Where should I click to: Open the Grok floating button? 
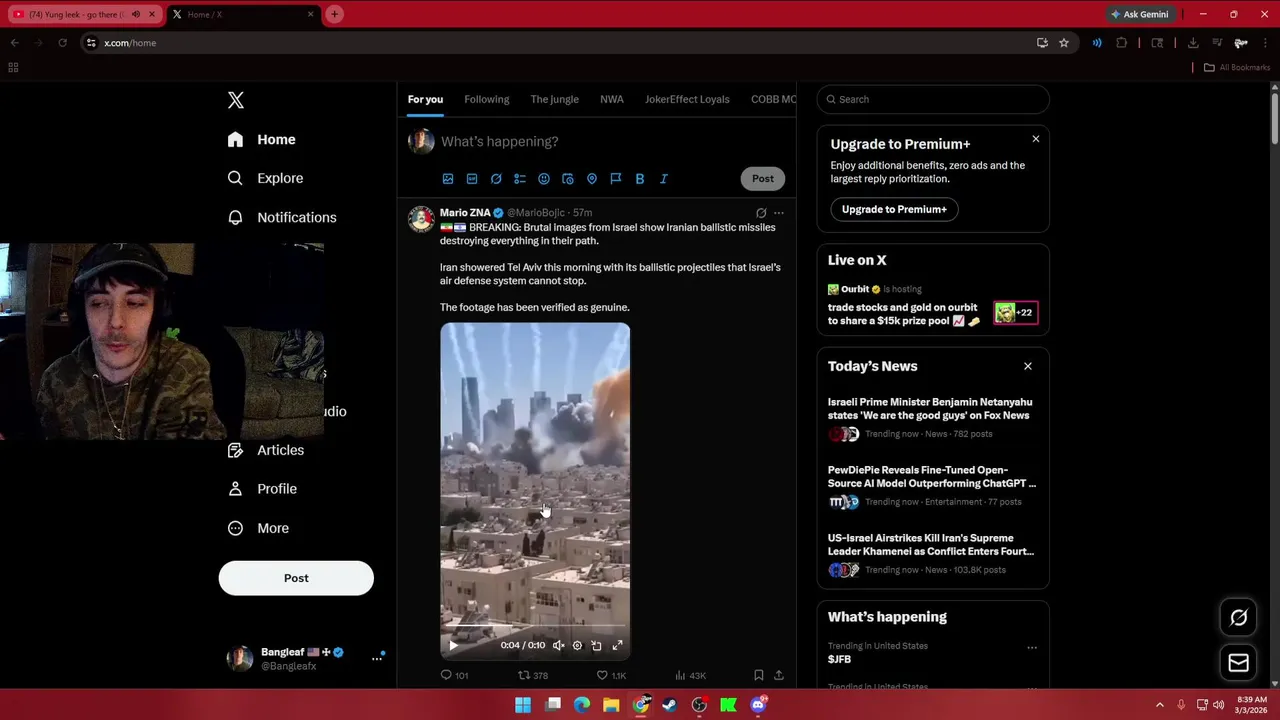click(x=1239, y=618)
